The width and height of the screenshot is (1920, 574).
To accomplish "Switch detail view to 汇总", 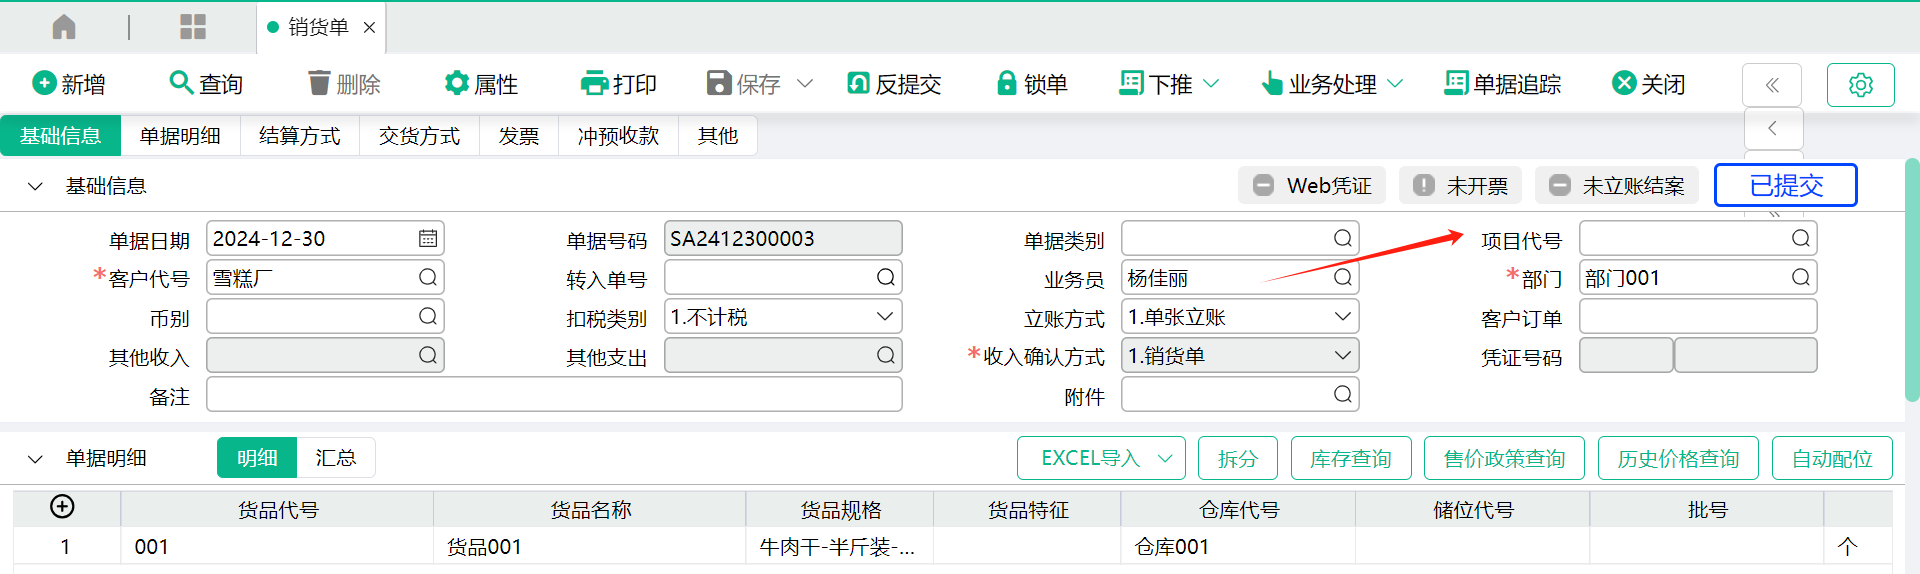I will click(x=335, y=458).
